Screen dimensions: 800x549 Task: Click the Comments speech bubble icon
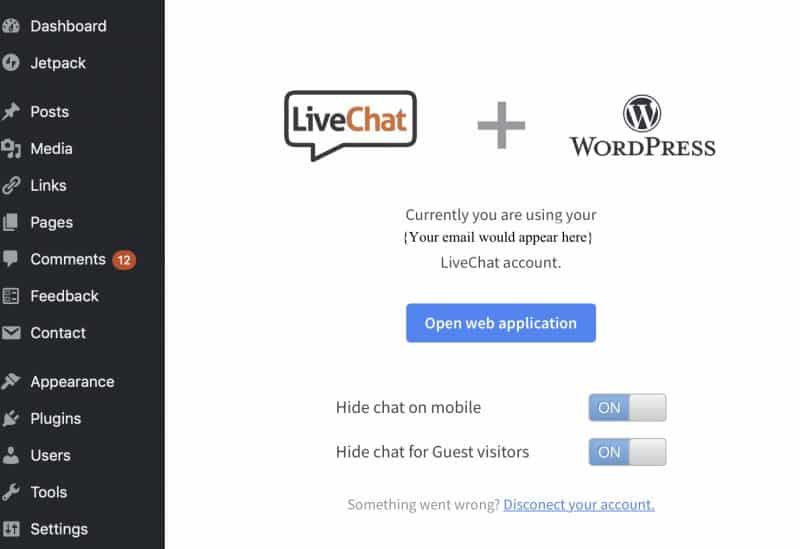click(x=10, y=259)
